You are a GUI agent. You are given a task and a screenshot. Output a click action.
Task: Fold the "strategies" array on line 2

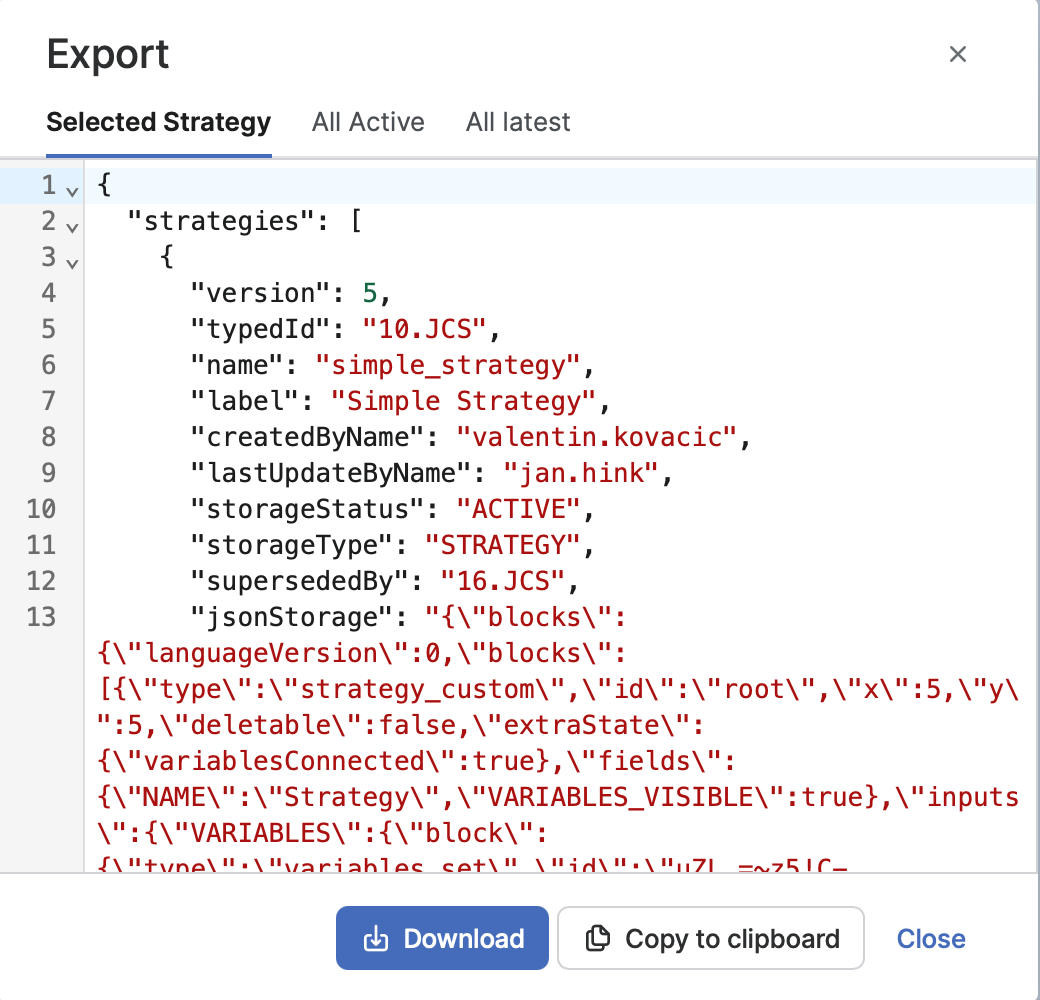[71, 226]
